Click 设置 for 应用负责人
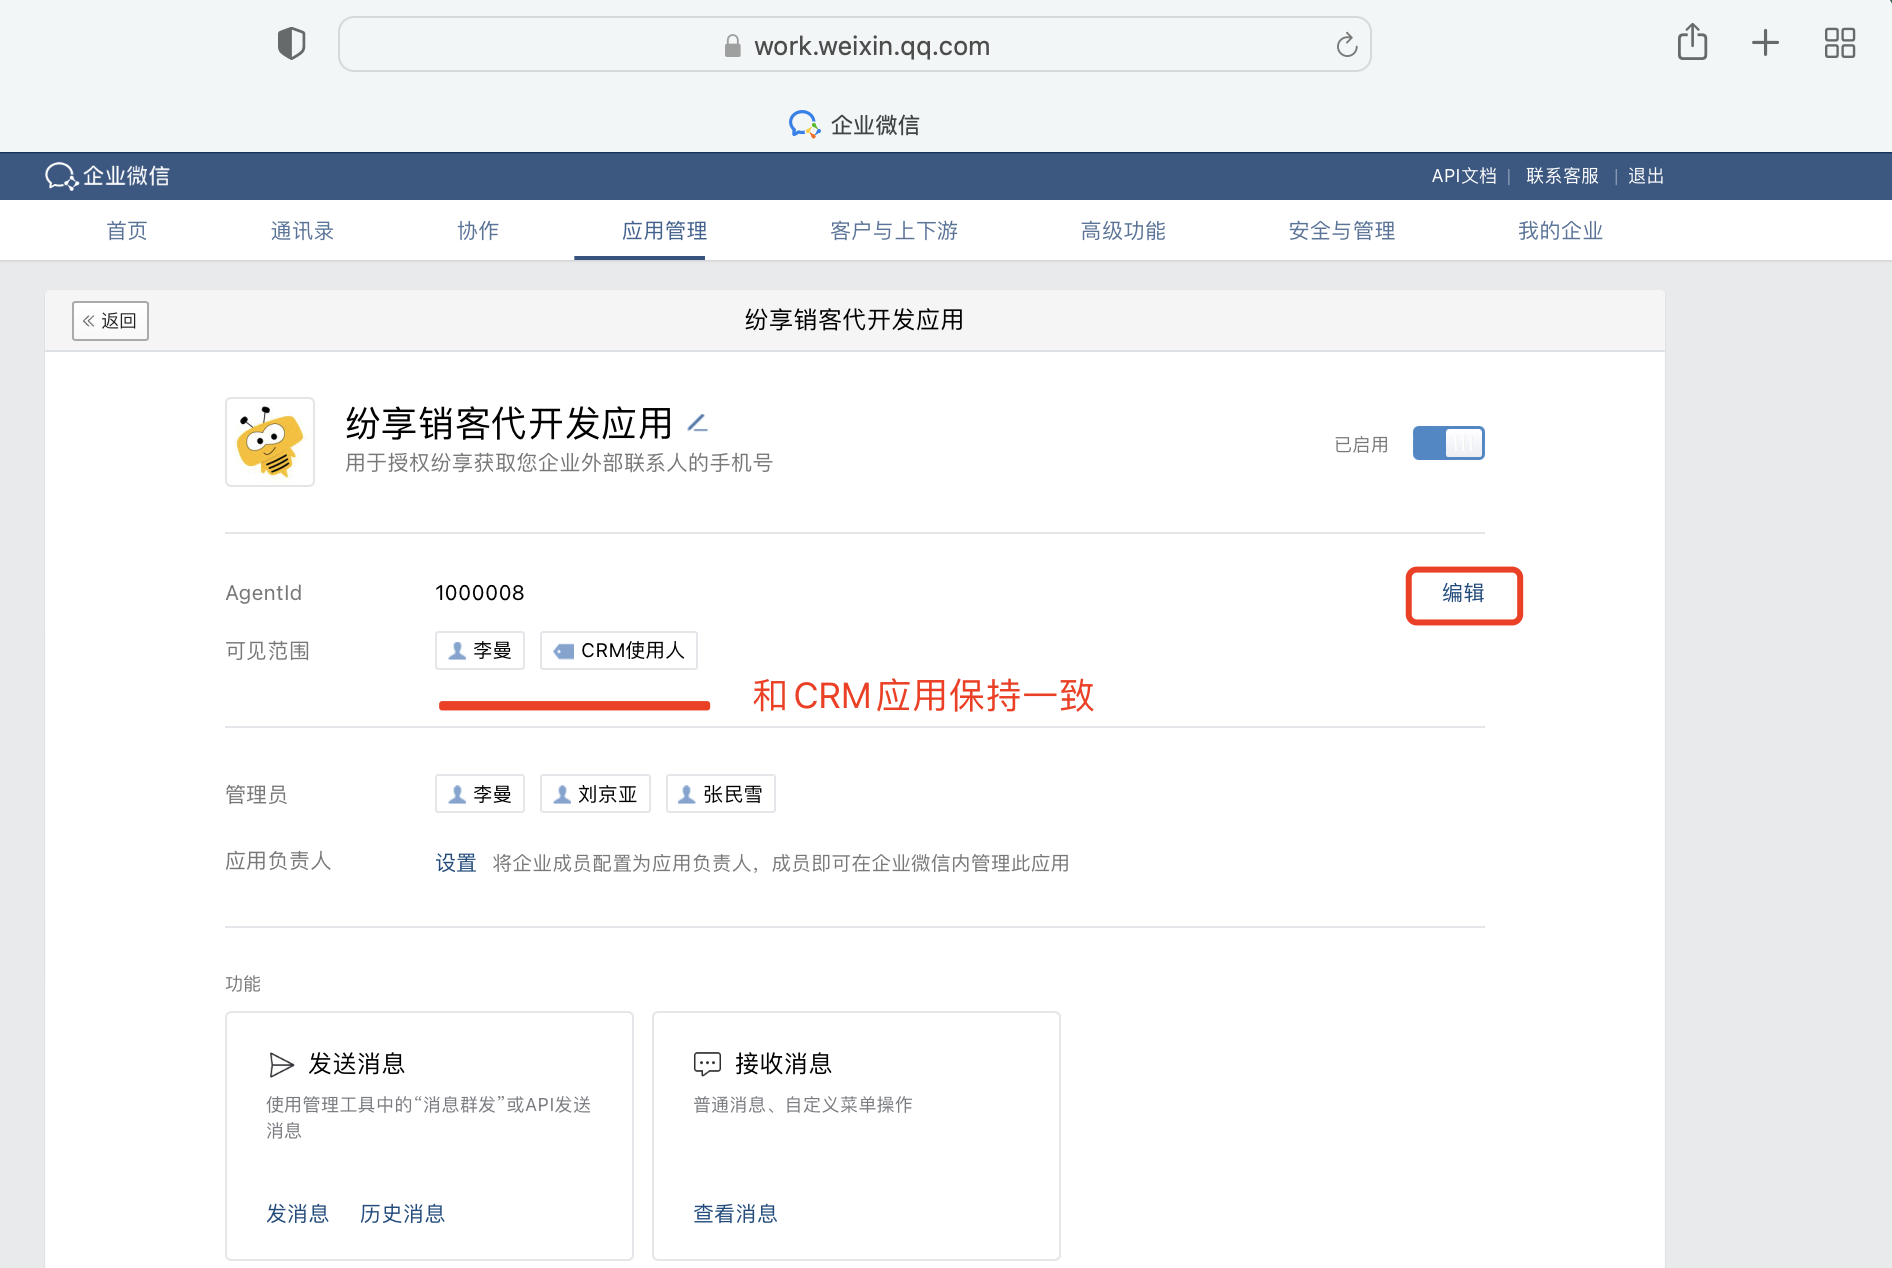Viewport: 1892px width, 1268px height. pos(455,863)
